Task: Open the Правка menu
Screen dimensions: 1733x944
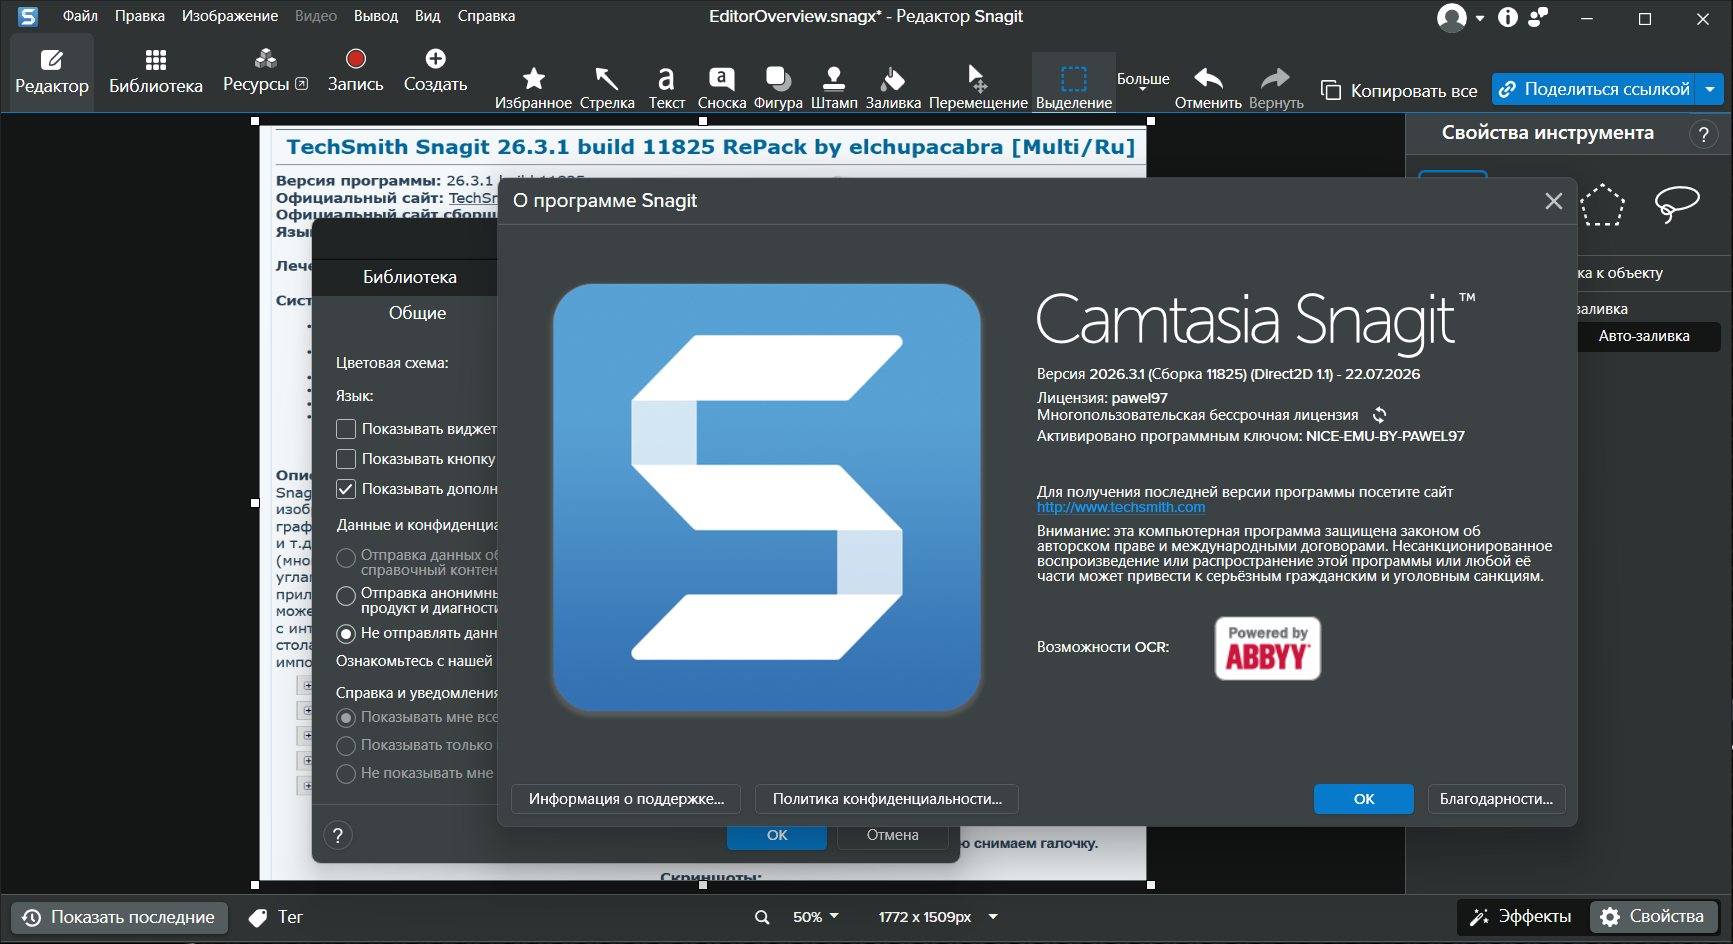Action: (140, 16)
